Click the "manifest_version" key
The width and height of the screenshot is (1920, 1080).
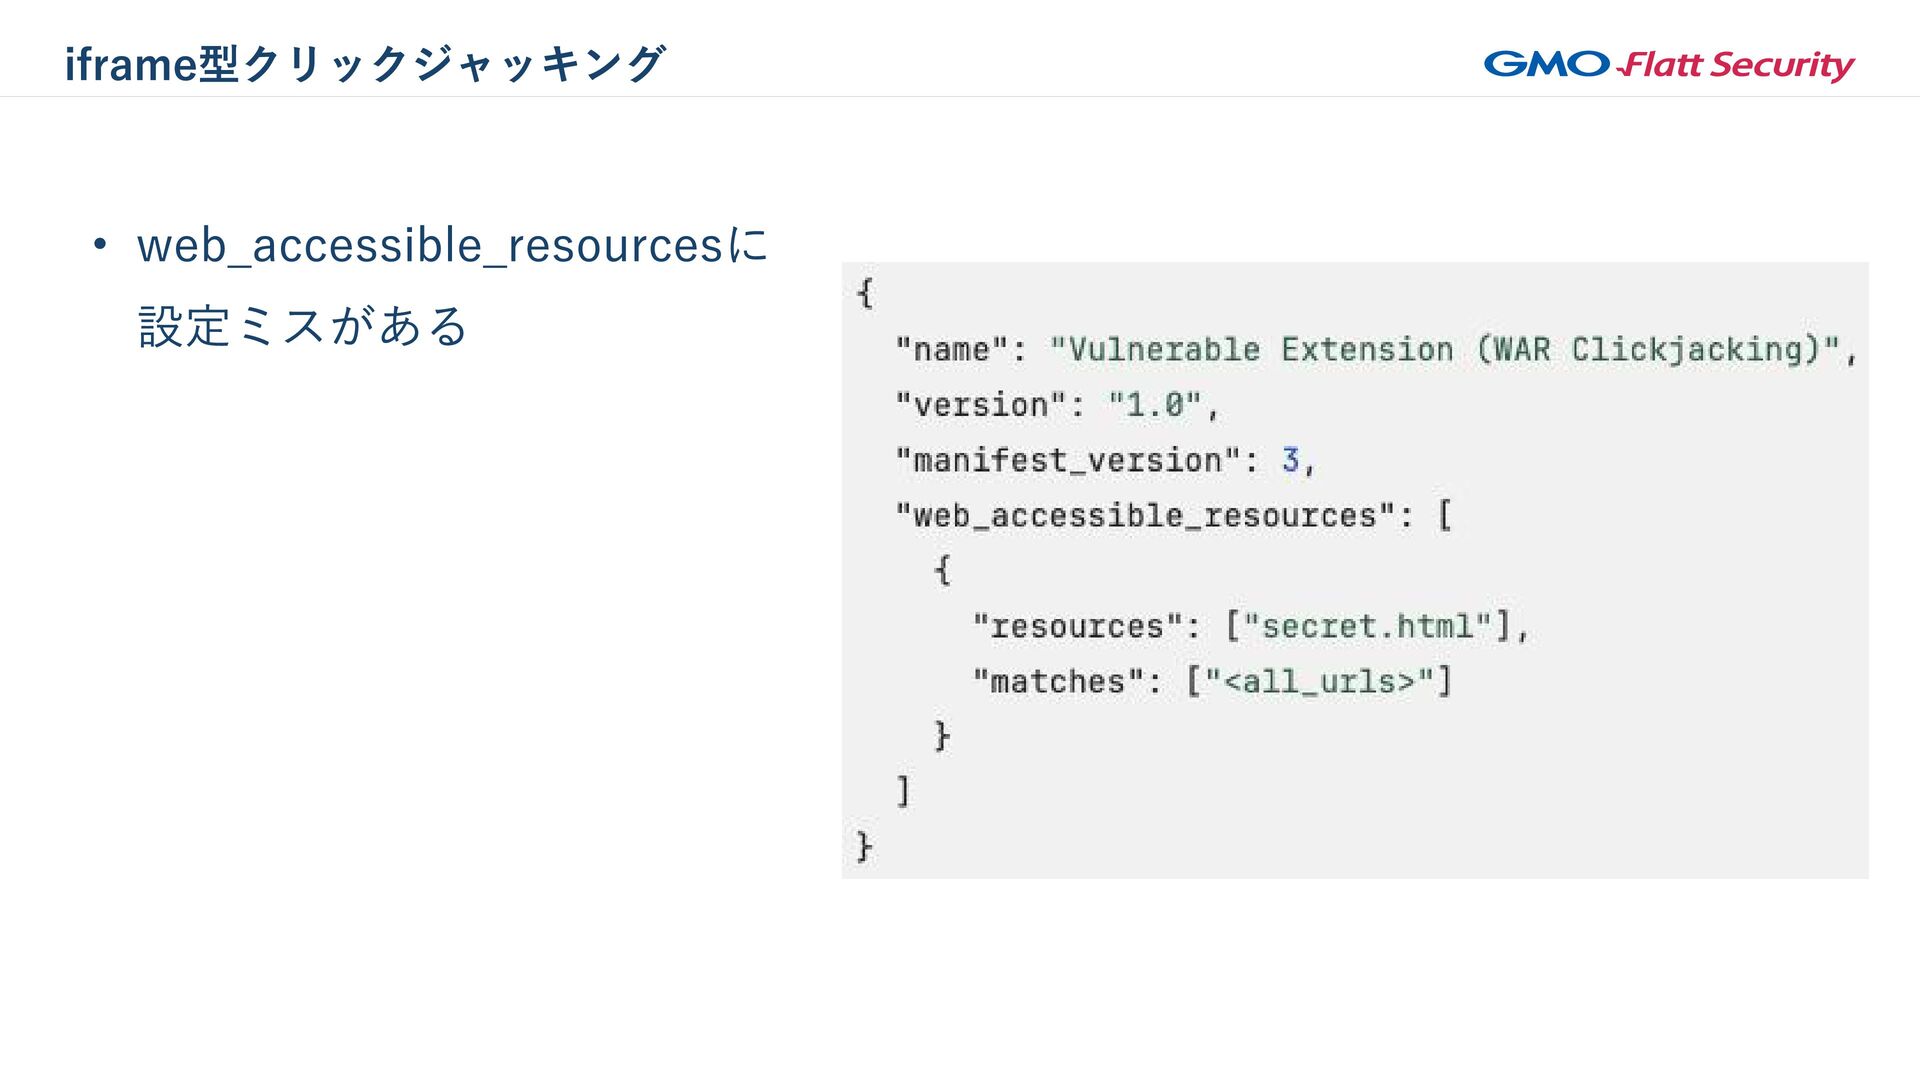coord(1066,461)
